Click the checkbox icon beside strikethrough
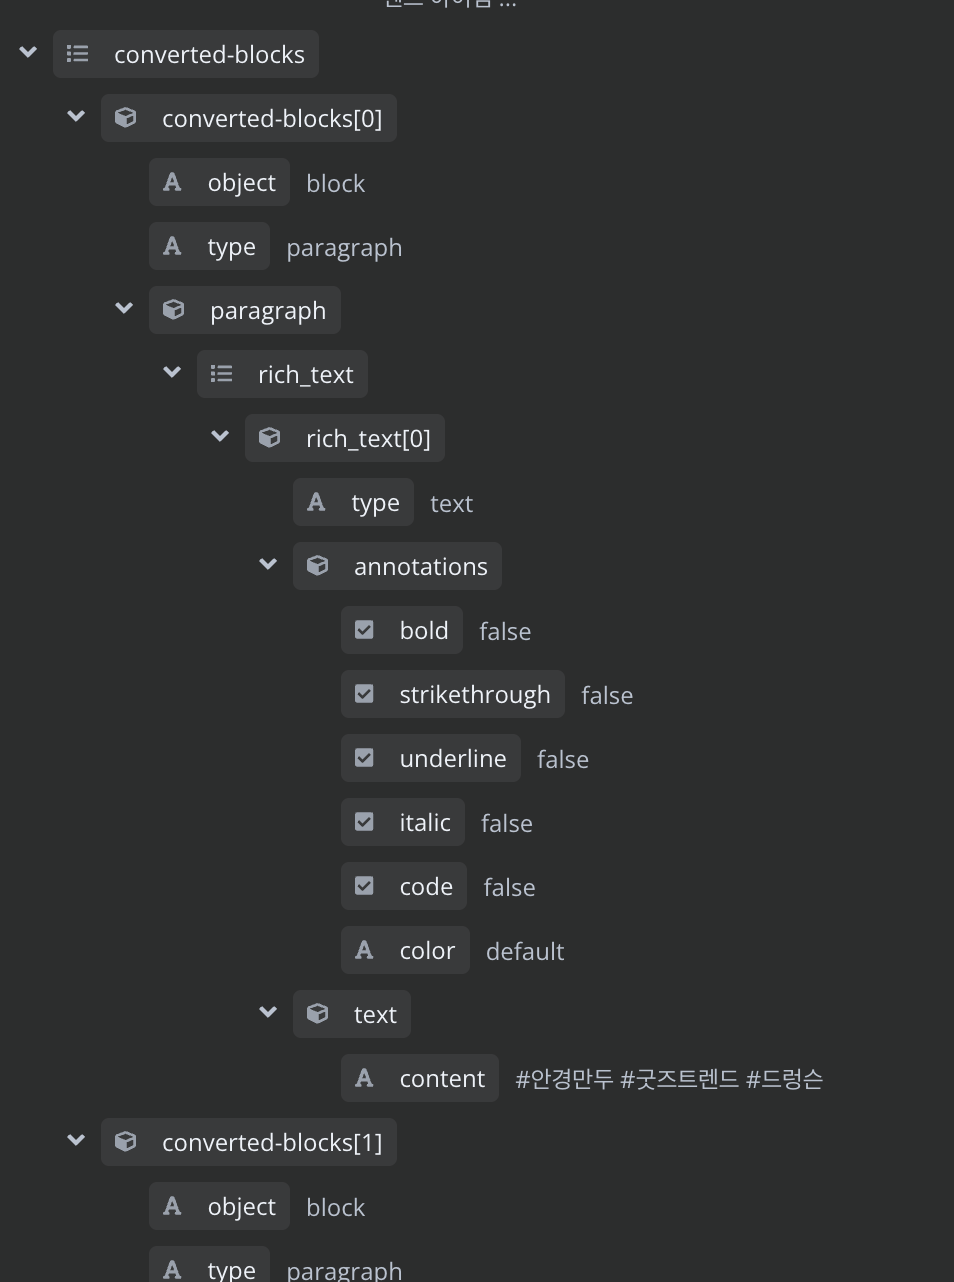 tap(365, 694)
